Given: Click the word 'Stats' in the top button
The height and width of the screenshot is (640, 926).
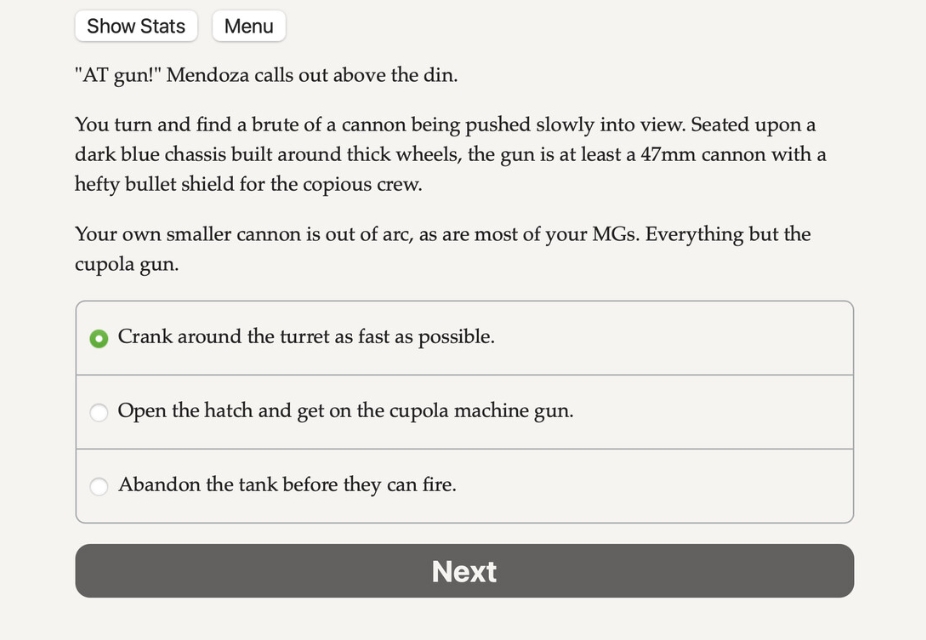Looking at the screenshot, I should point(162,26).
